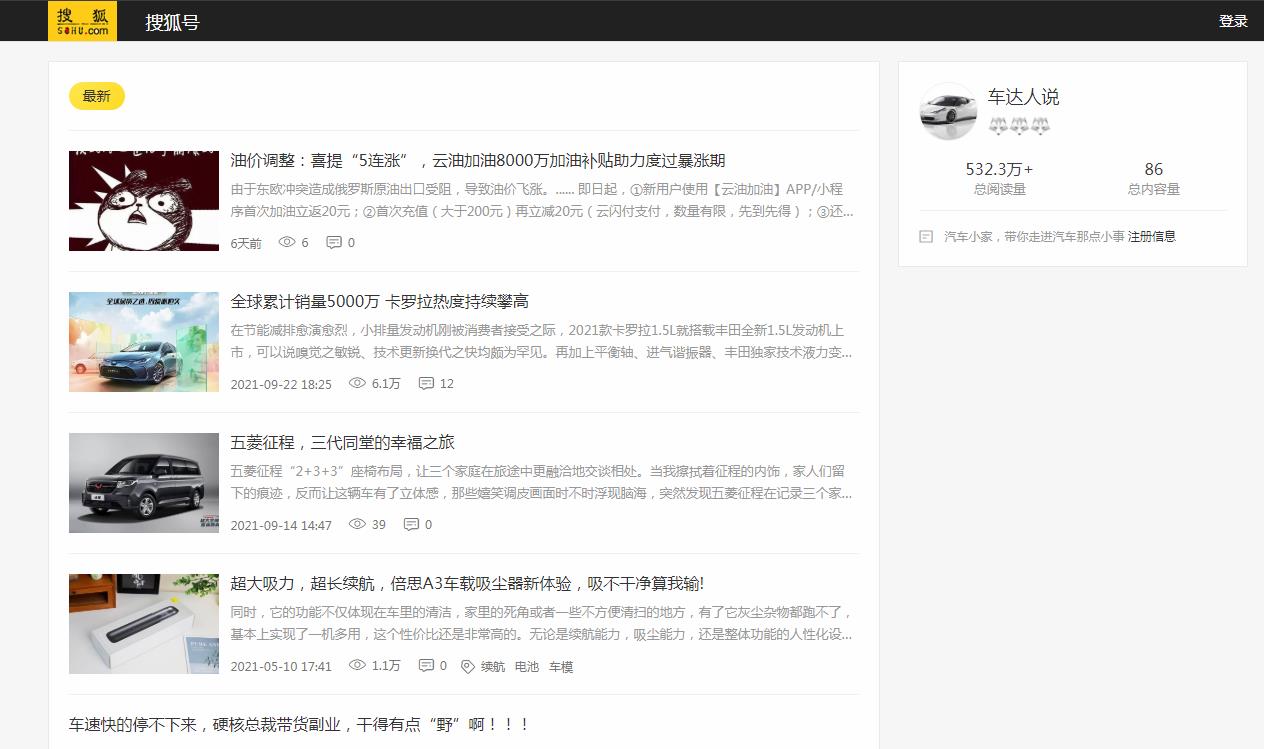Click the 油价调整 article summary text

pos(542,200)
